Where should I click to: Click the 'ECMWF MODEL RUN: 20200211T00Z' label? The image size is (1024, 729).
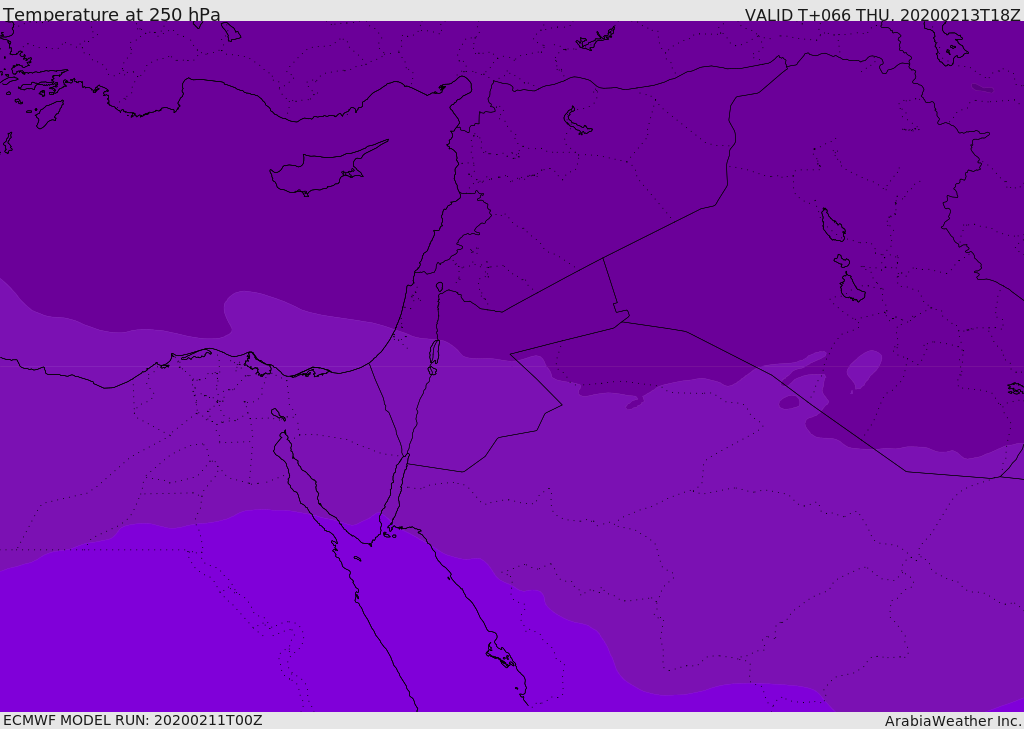[133, 720]
